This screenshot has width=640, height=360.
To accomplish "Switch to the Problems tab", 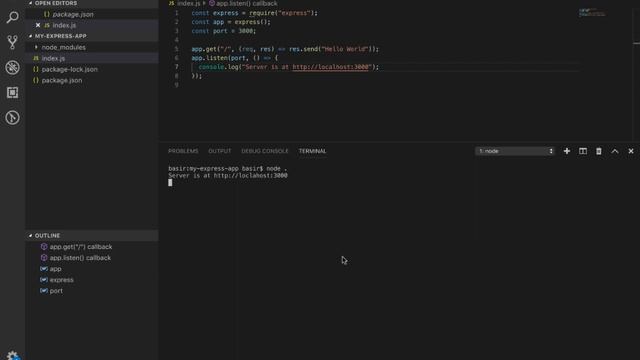I will coord(183,151).
